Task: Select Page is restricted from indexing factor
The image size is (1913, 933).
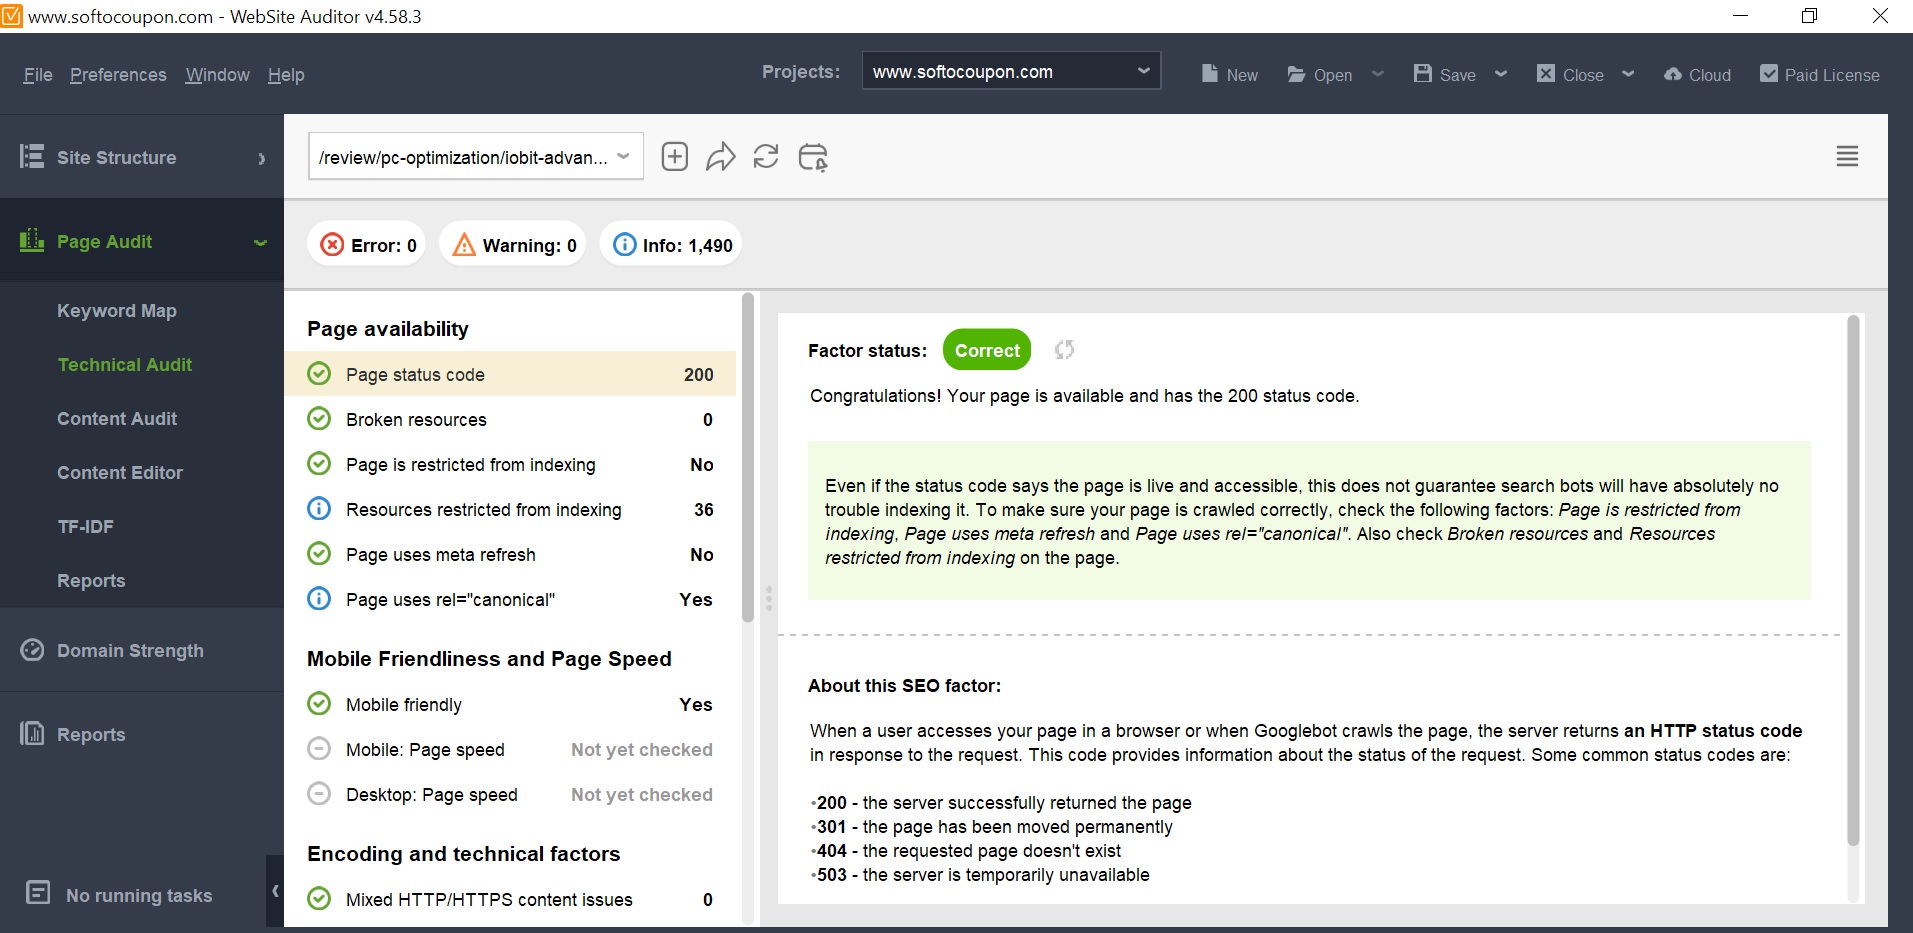Action: point(510,464)
